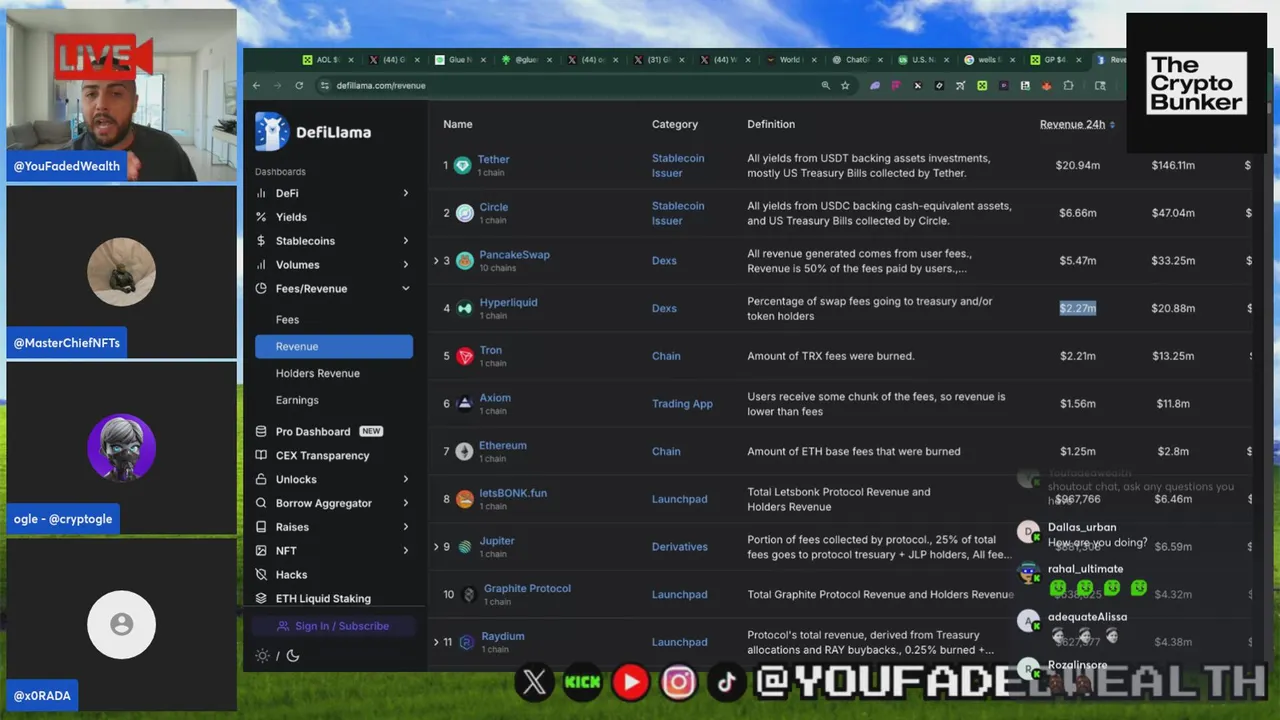Screen dimensions: 1280x720
Task: Click the CEX Transparency book icon
Action: pyautogui.click(x=261, y=455)
